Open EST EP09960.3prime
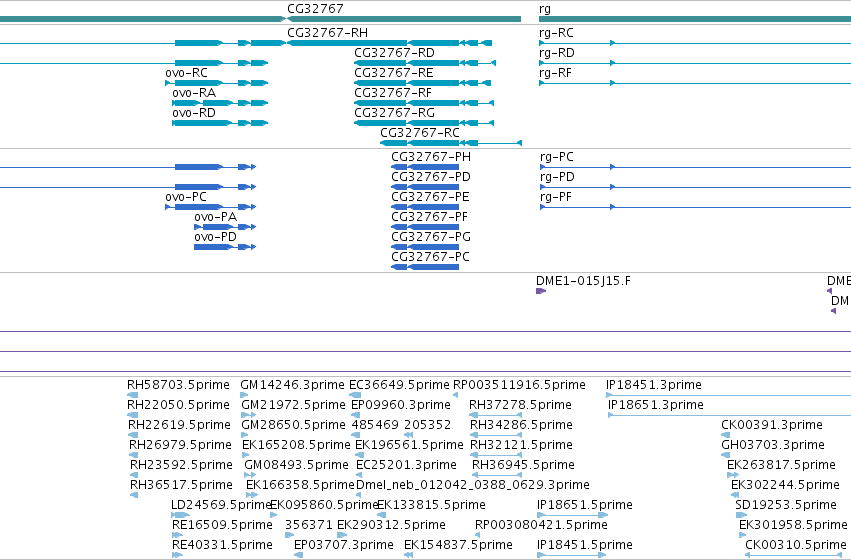 click(401, 405)
